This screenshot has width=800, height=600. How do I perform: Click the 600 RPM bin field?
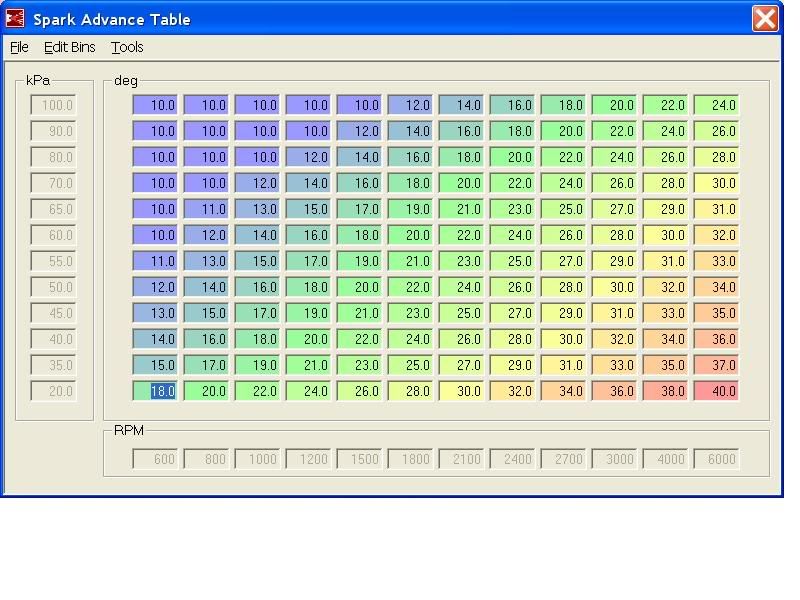156,459
